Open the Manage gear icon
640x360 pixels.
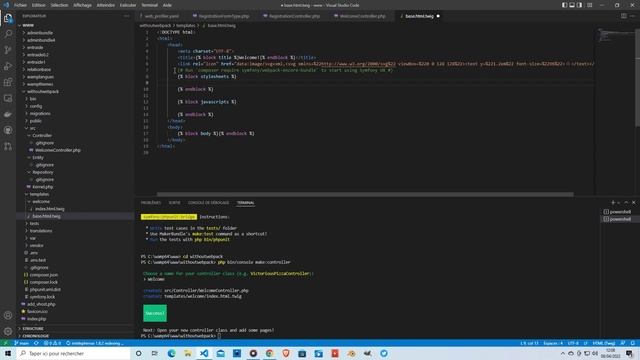pos(8,331)
